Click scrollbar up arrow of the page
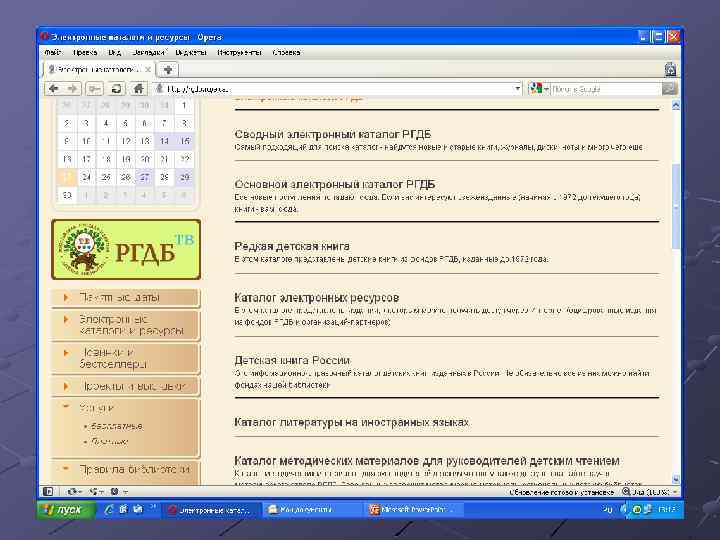The width and height of the screenshot is (720, 540). [x=675, y=105]
